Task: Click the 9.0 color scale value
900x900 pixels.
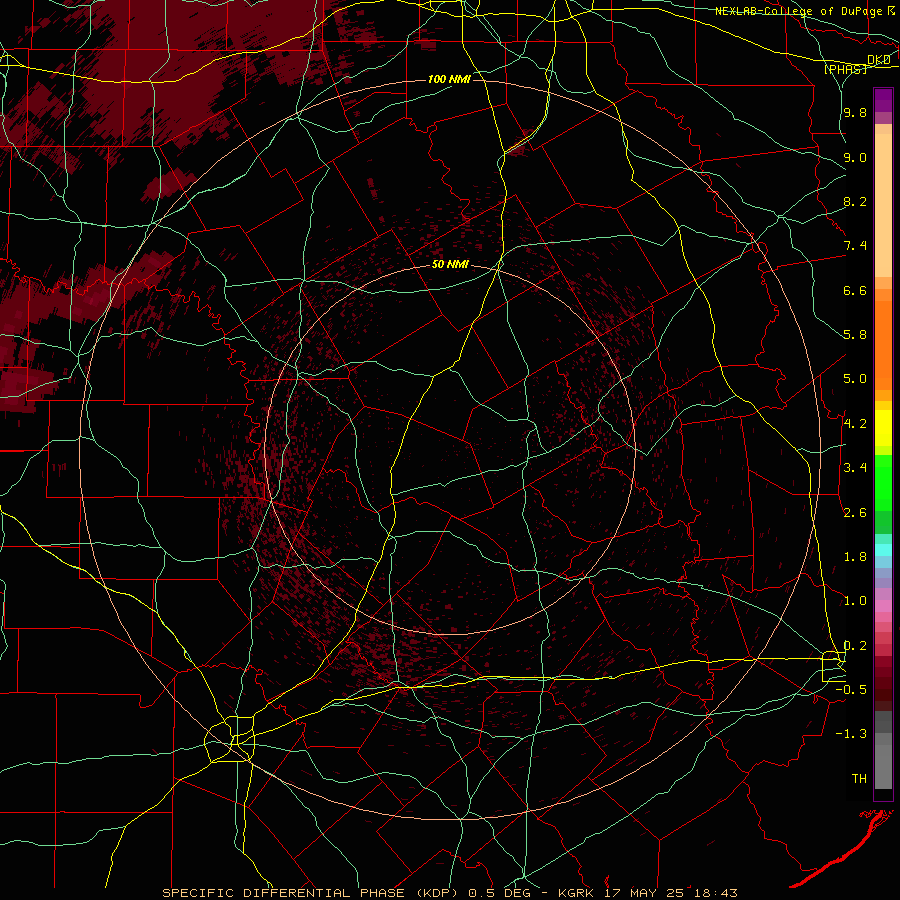Action: (x=855, y=157)
